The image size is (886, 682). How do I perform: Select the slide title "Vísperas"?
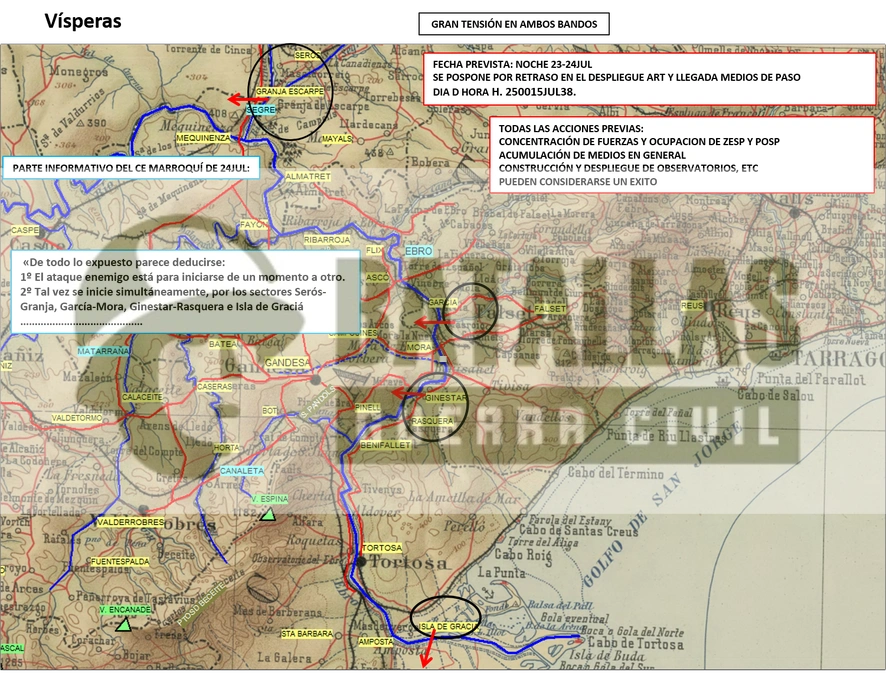pos(83,21)
